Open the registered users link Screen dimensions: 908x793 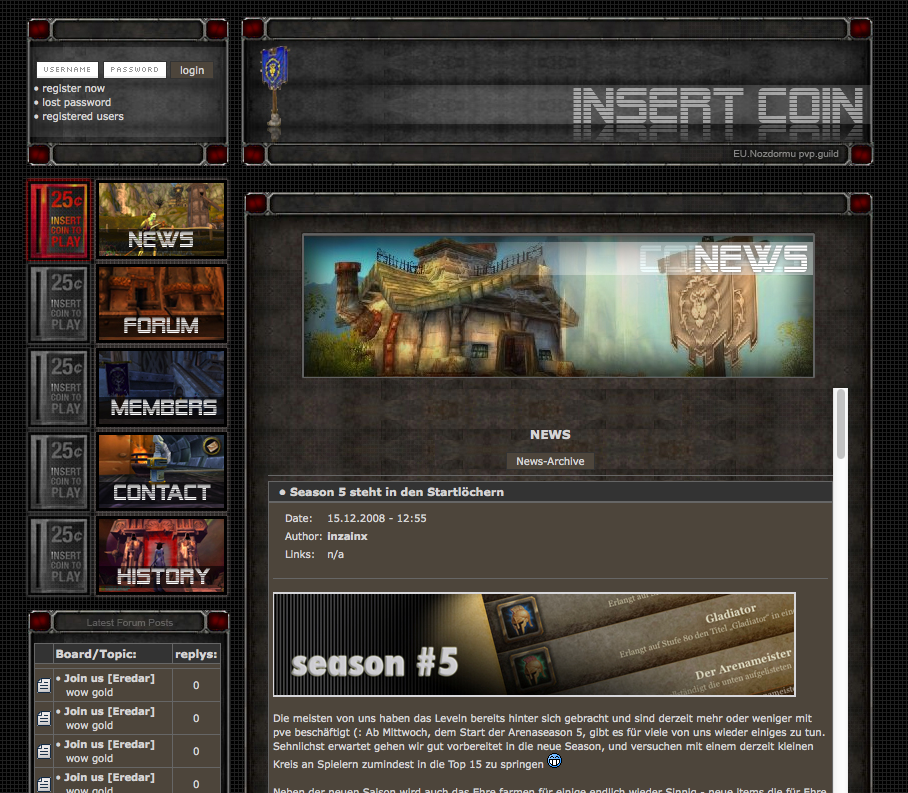tap(83, 116)
